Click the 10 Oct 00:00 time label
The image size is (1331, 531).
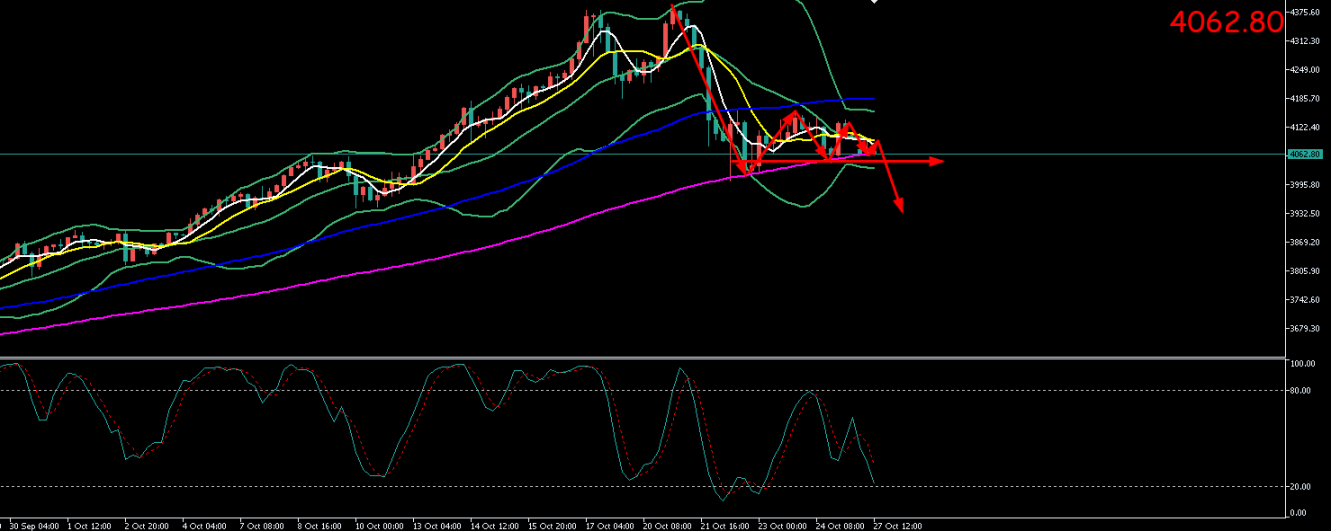click(x=379, y=525)
